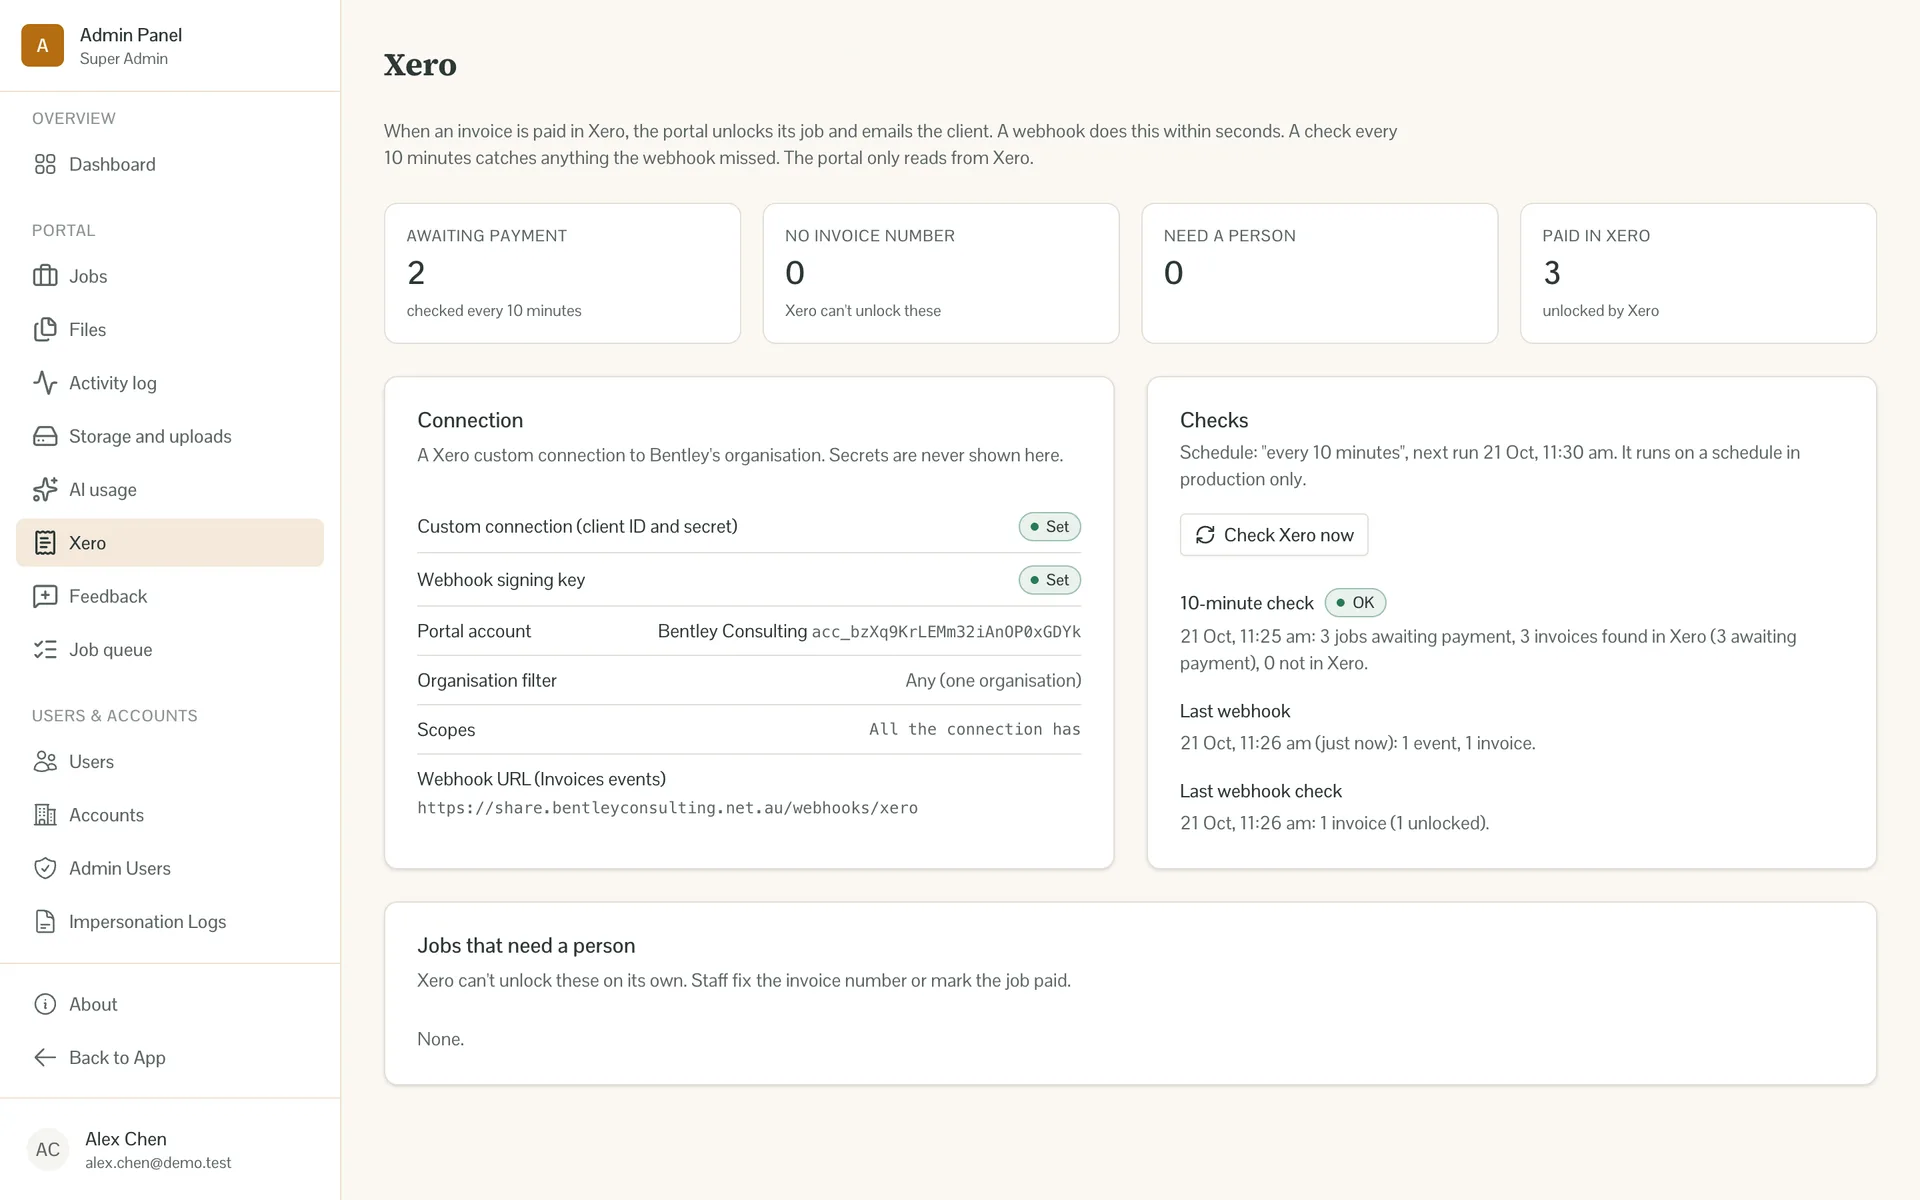Viewport: 1920px width, 1200px height.
Task: Click the Check Xero now button
Action: pyautogui.click(x=1274, y=535)
